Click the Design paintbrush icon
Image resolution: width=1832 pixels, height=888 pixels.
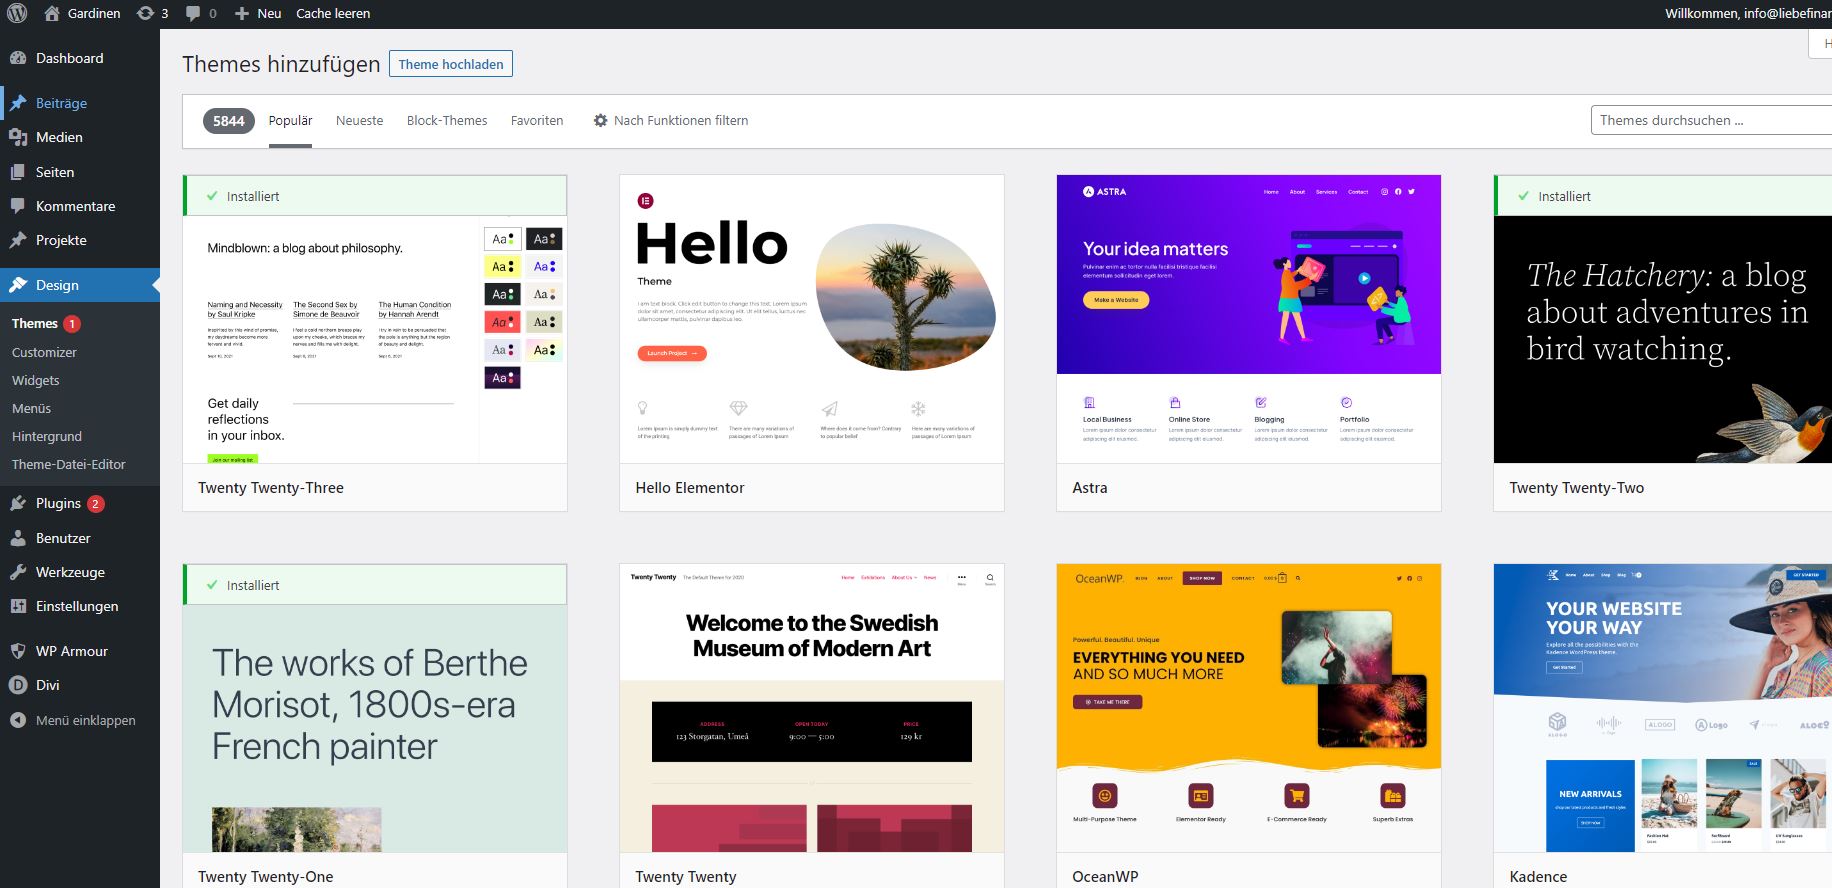[18, 285]
